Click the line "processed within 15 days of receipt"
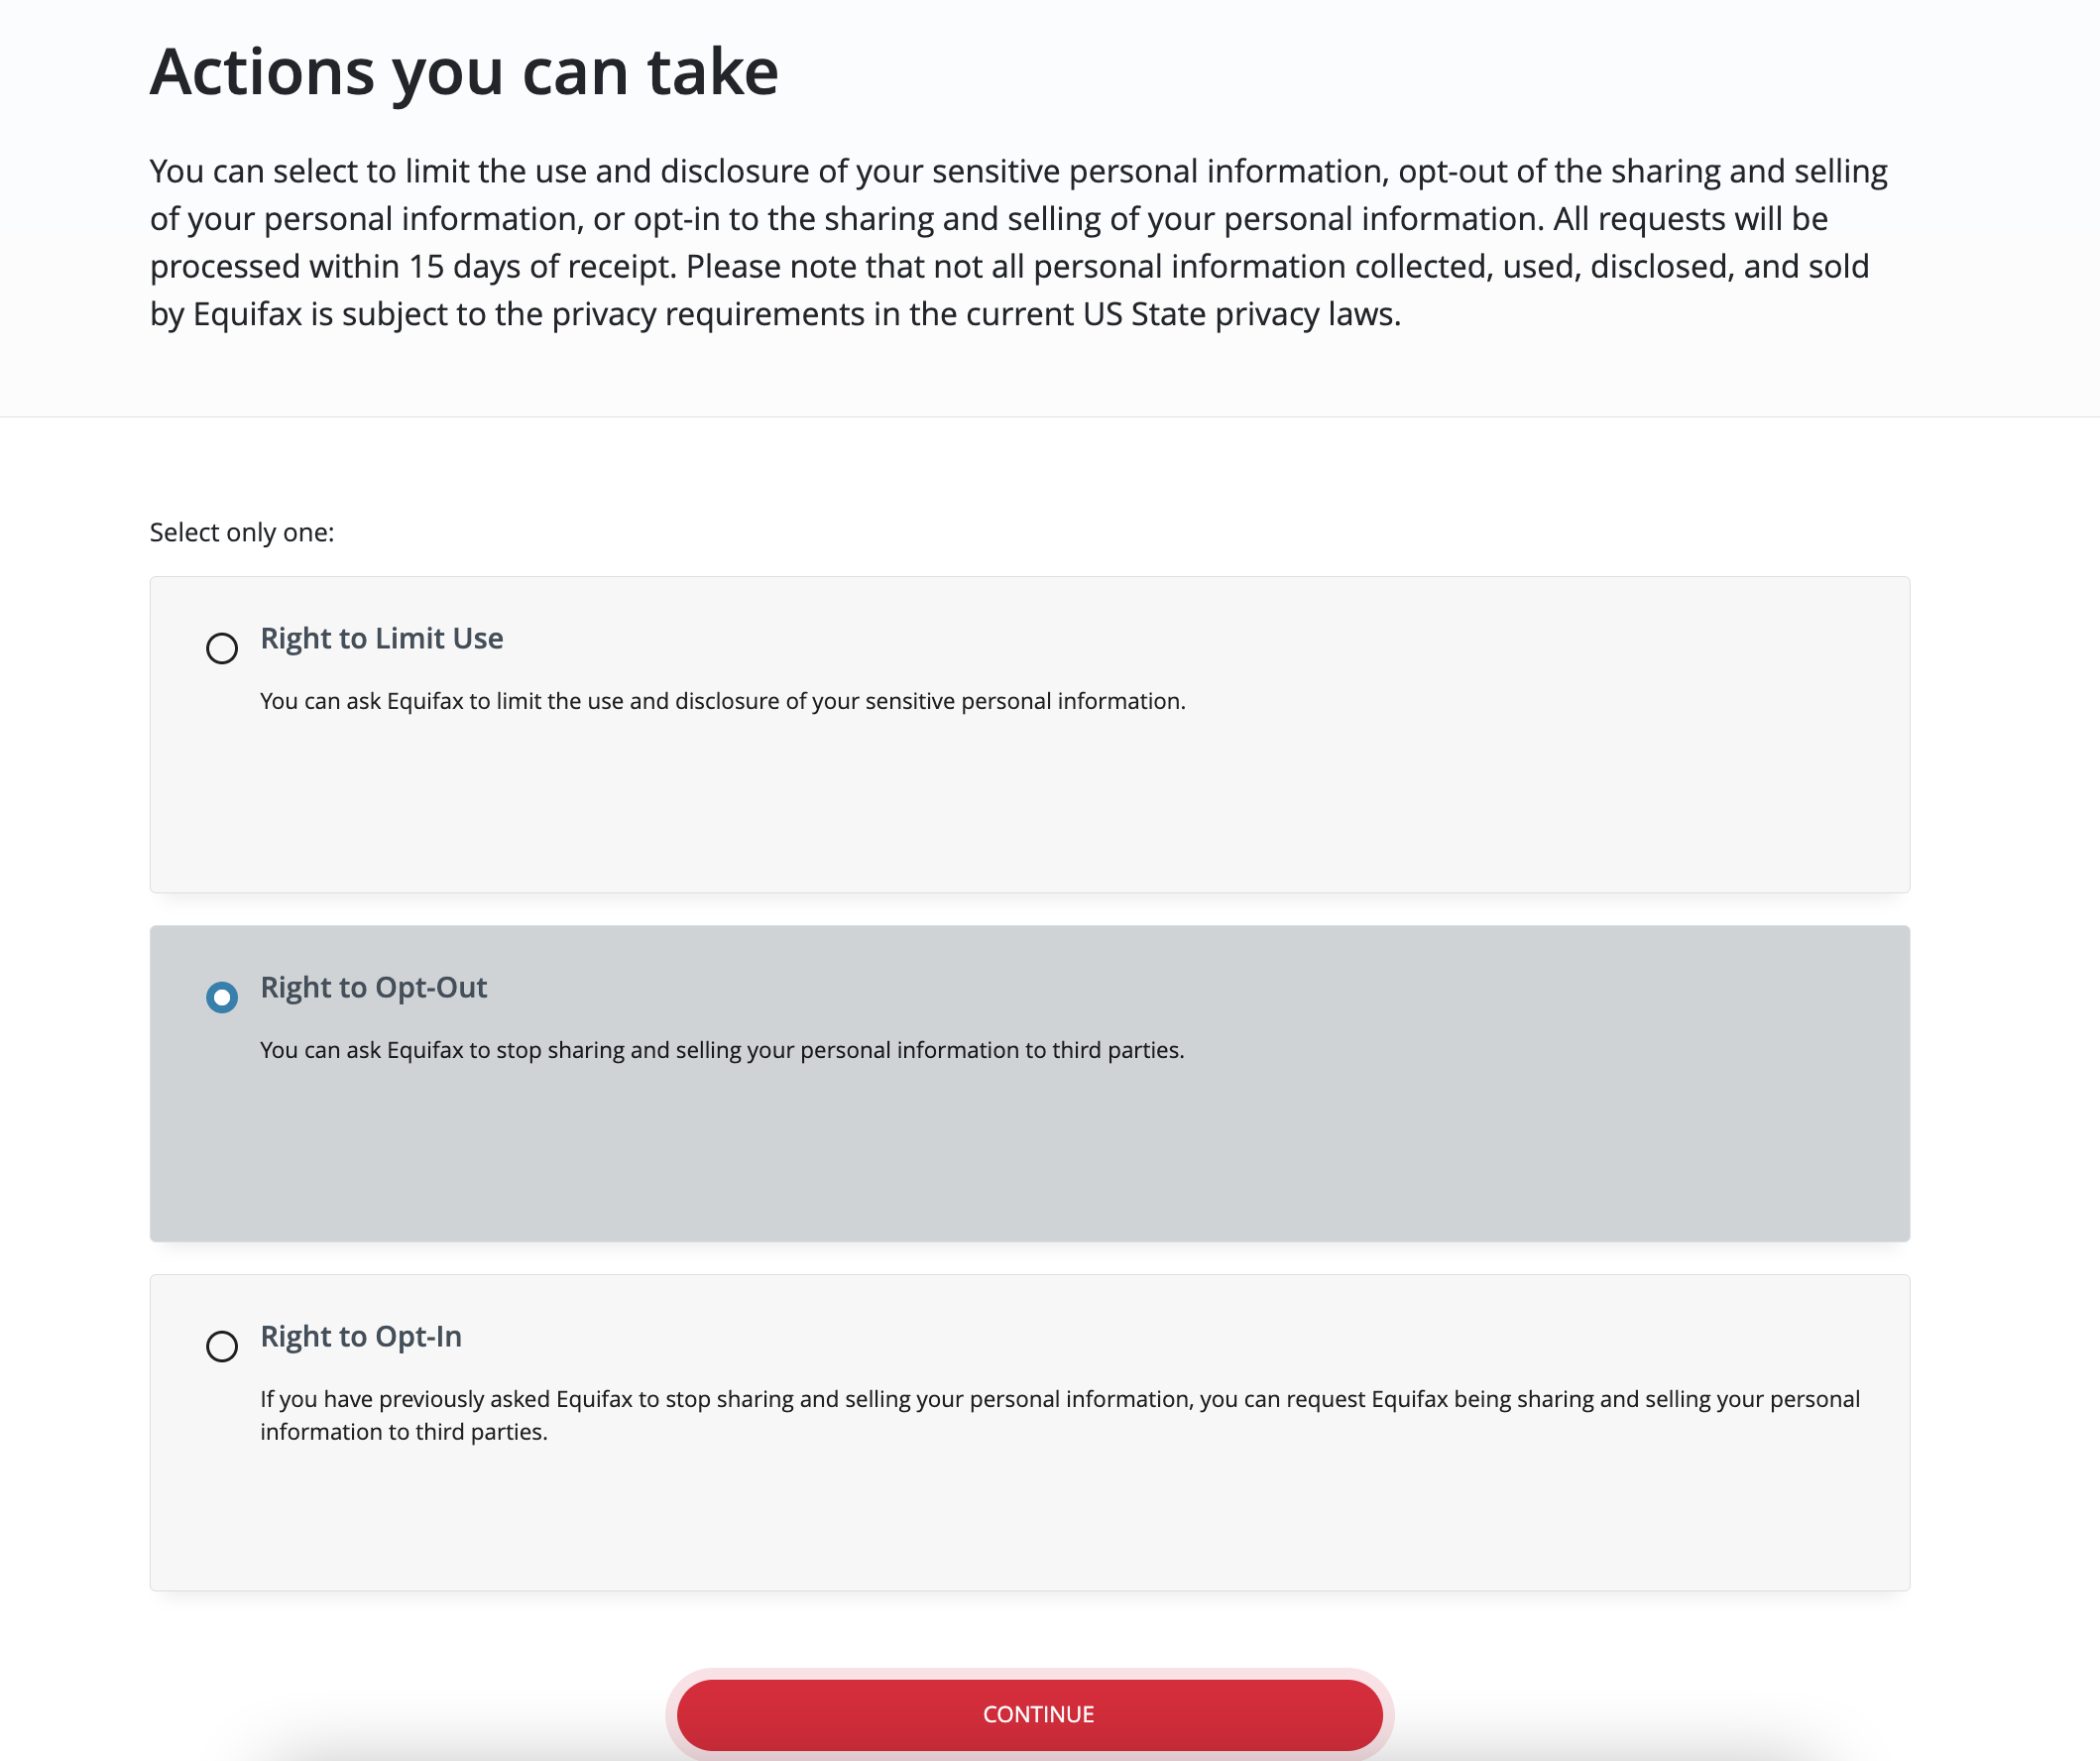Screen dimensions: 2100x1761 pos(1010,266)
